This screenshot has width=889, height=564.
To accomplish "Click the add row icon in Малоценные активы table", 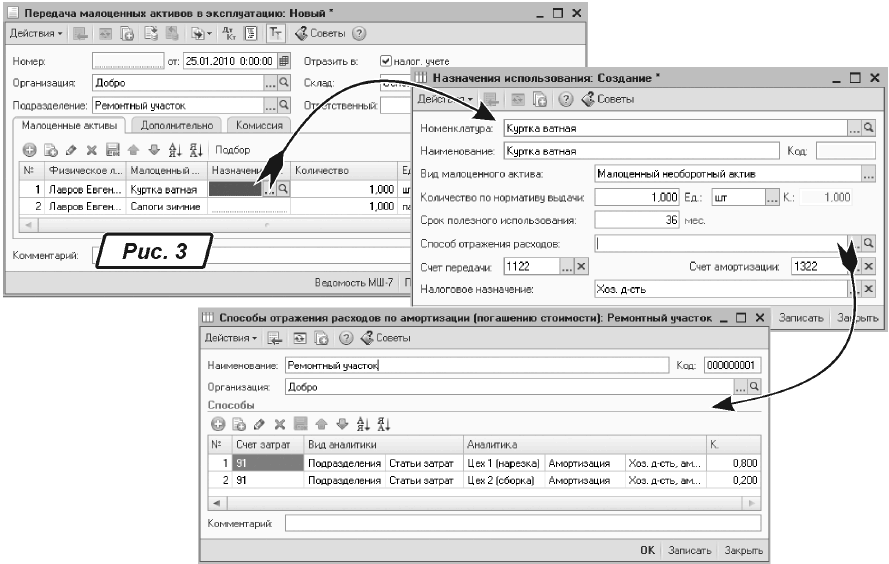I will 28,150.
